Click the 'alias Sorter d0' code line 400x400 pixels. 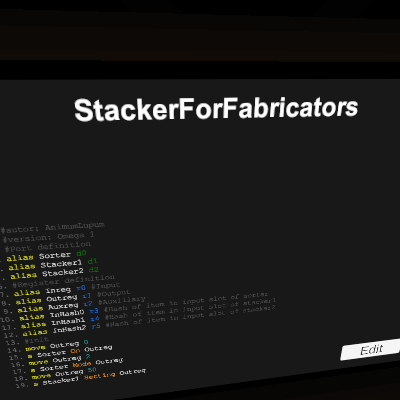[46, 256]
